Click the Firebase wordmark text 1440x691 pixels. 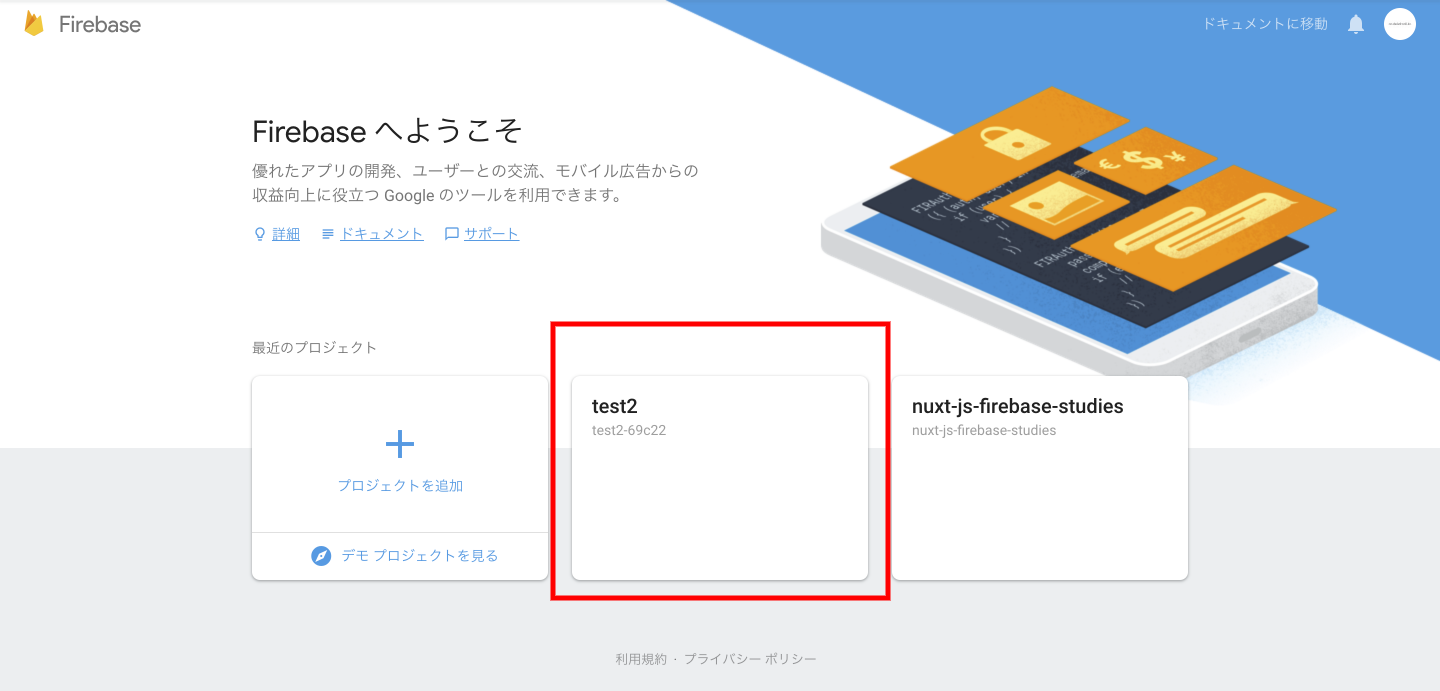[x=100, y=25]
